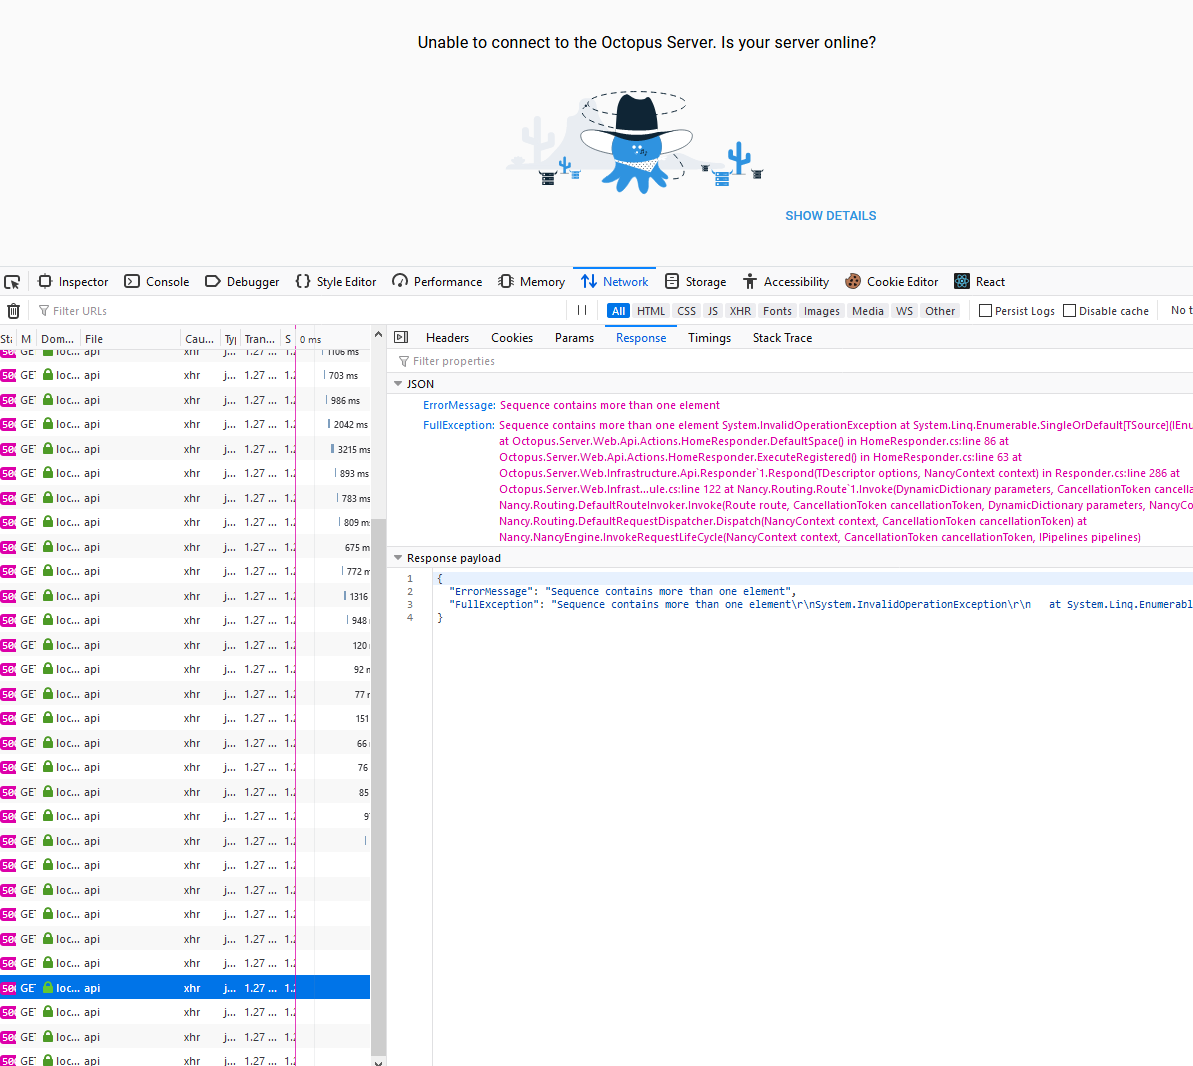
Task: Open the throttling dropdown
Action: tap(1181, 310)
